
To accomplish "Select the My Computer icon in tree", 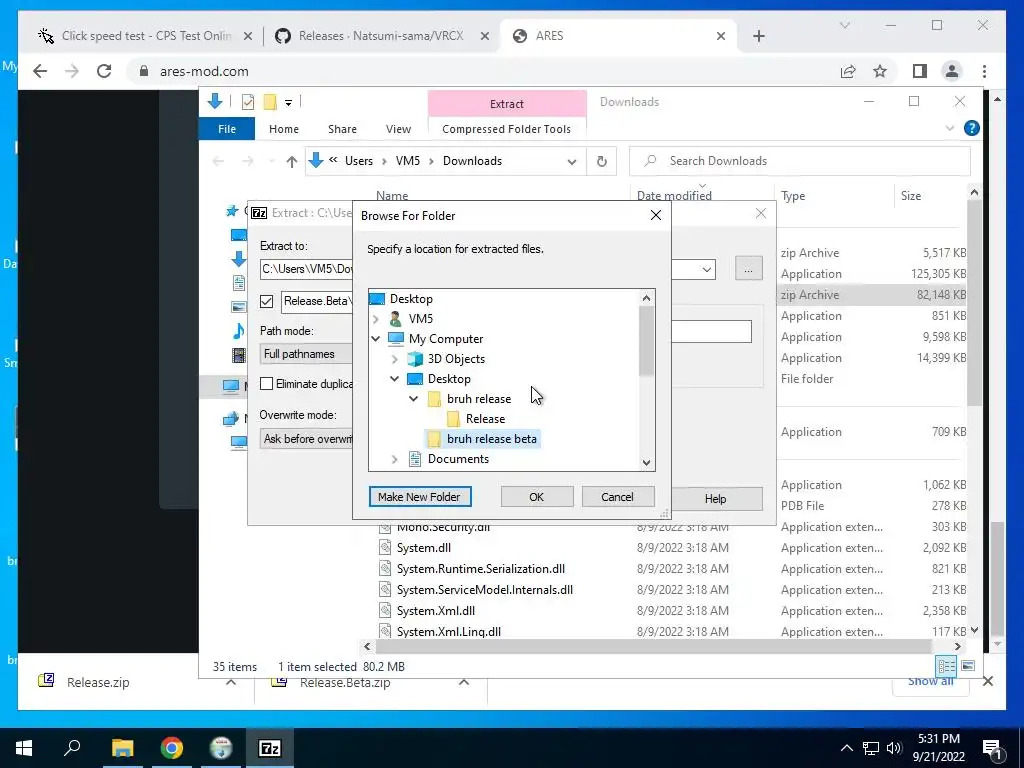I will coord(396,339).
